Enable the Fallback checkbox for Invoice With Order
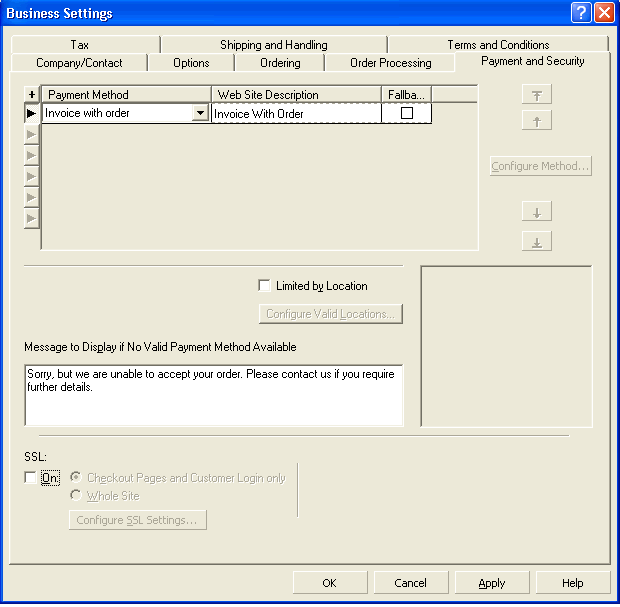The image size is (620, 607). (x=407, y=114)
